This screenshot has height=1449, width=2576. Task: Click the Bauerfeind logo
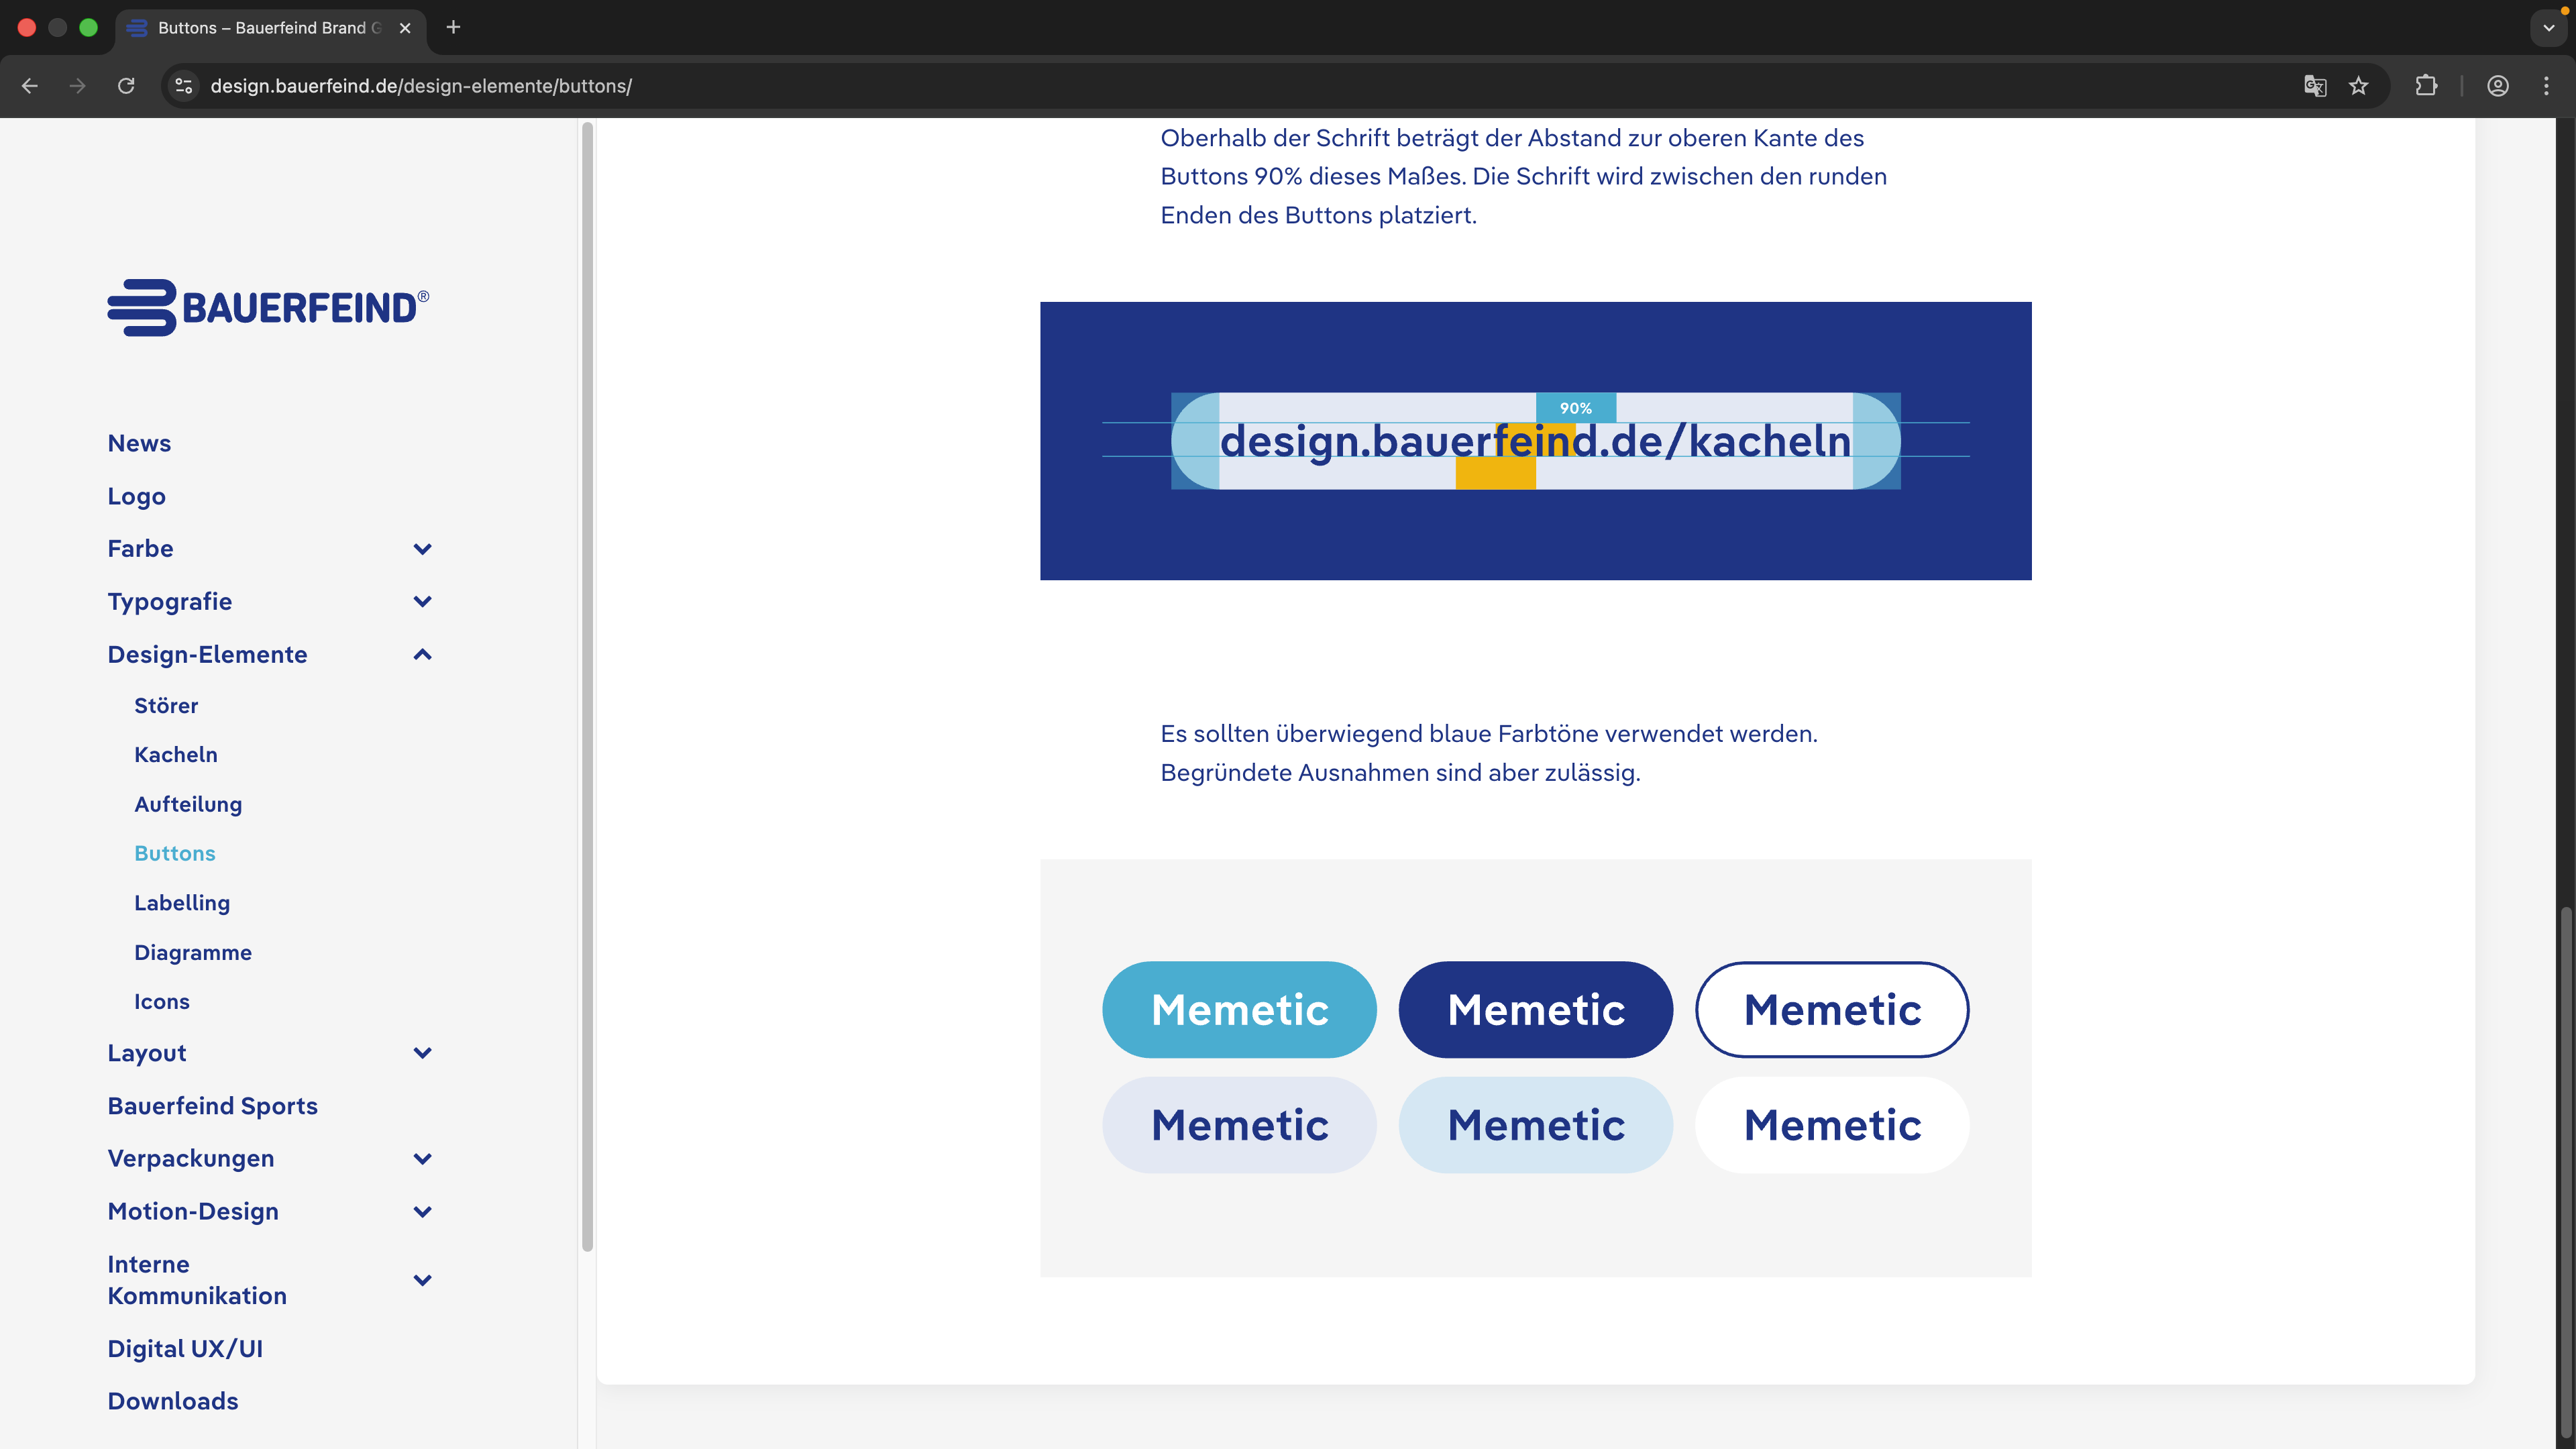[268, 307]
